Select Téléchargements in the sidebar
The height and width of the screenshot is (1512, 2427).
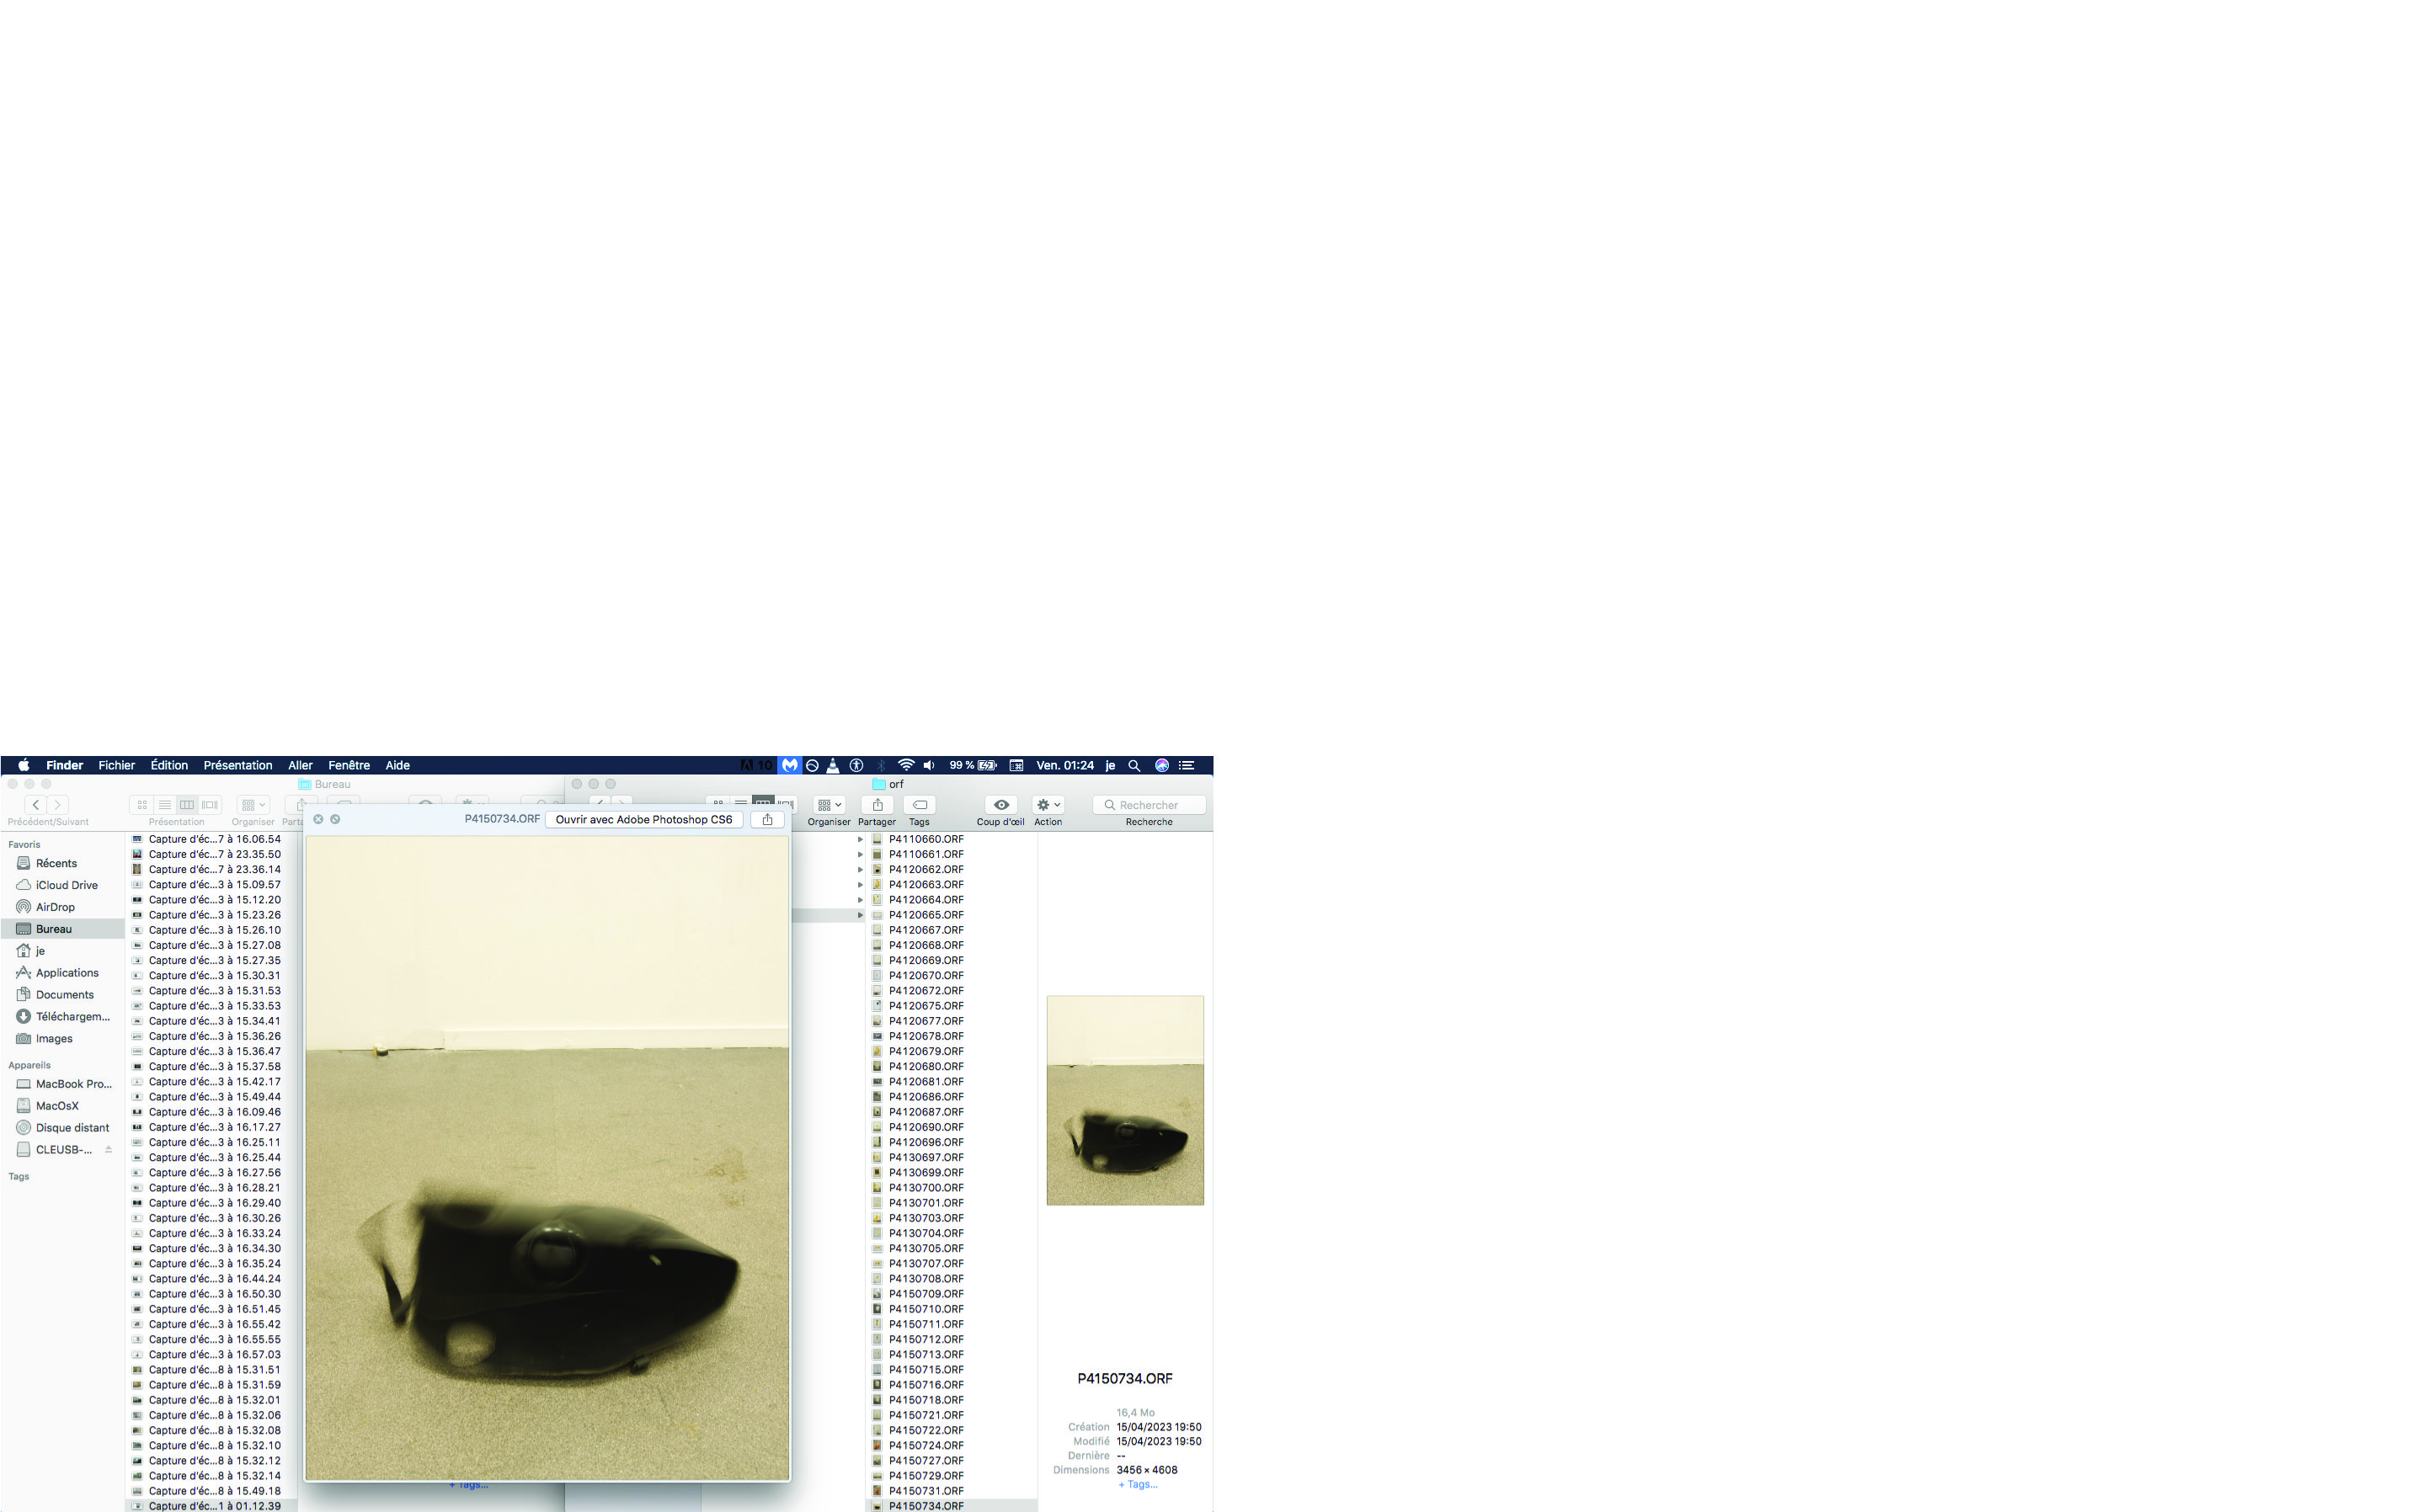[72, 1017]
